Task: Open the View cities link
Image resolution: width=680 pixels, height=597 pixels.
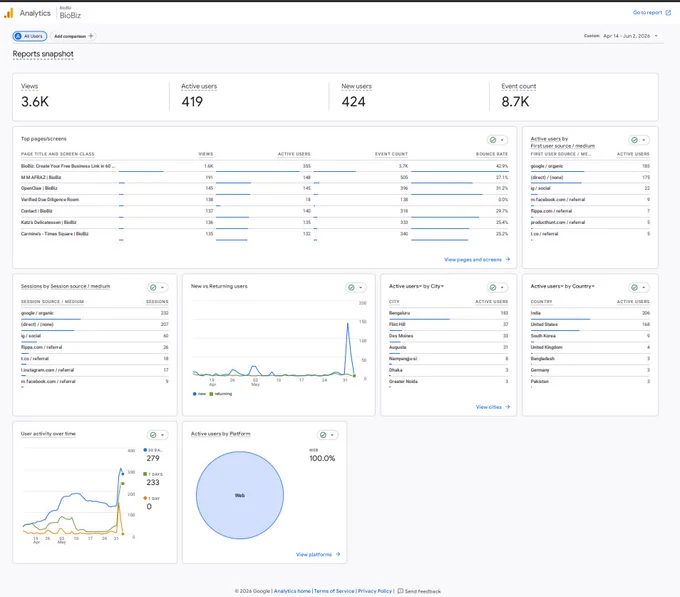Action: click(x=493, y=407)
